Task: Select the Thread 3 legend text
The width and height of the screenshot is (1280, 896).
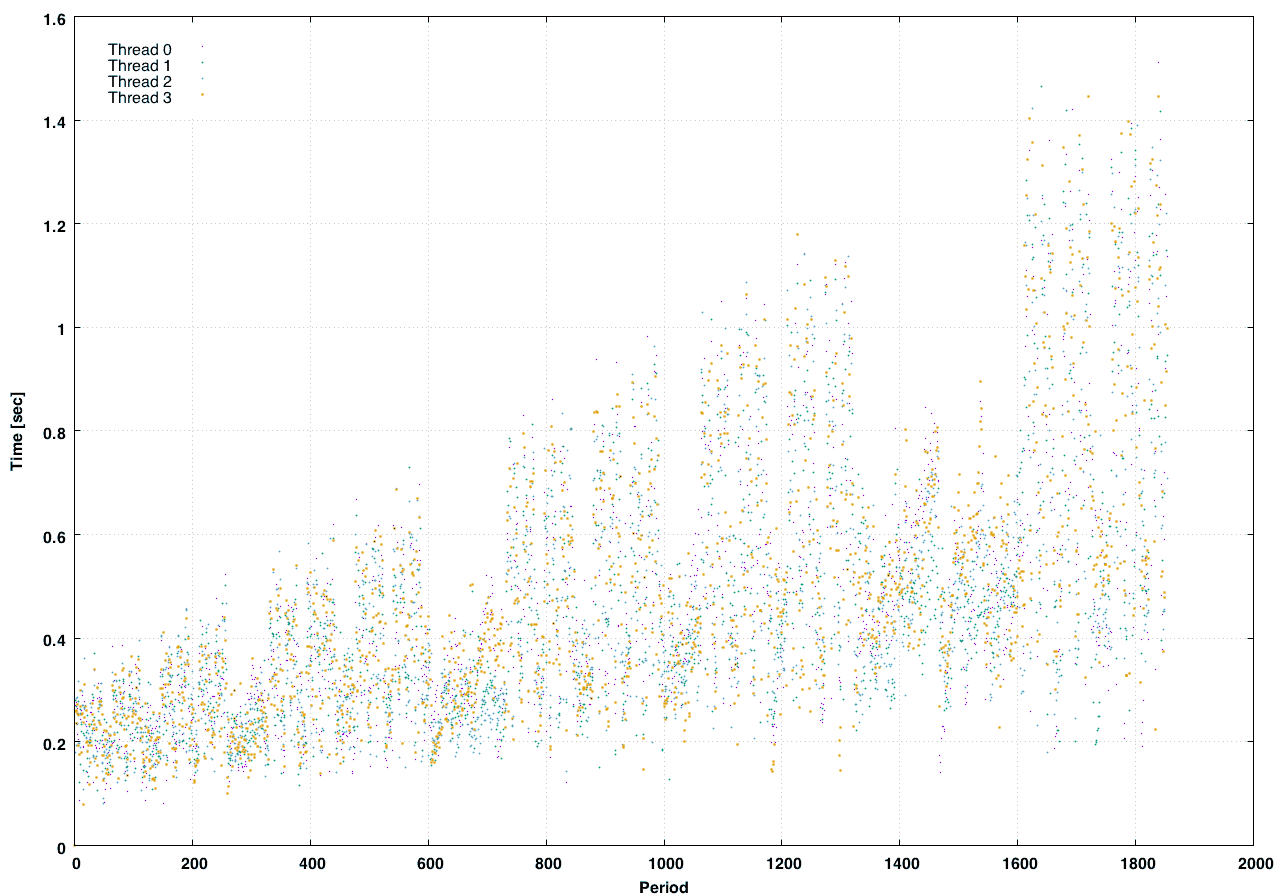Action: tap(133, 98)
